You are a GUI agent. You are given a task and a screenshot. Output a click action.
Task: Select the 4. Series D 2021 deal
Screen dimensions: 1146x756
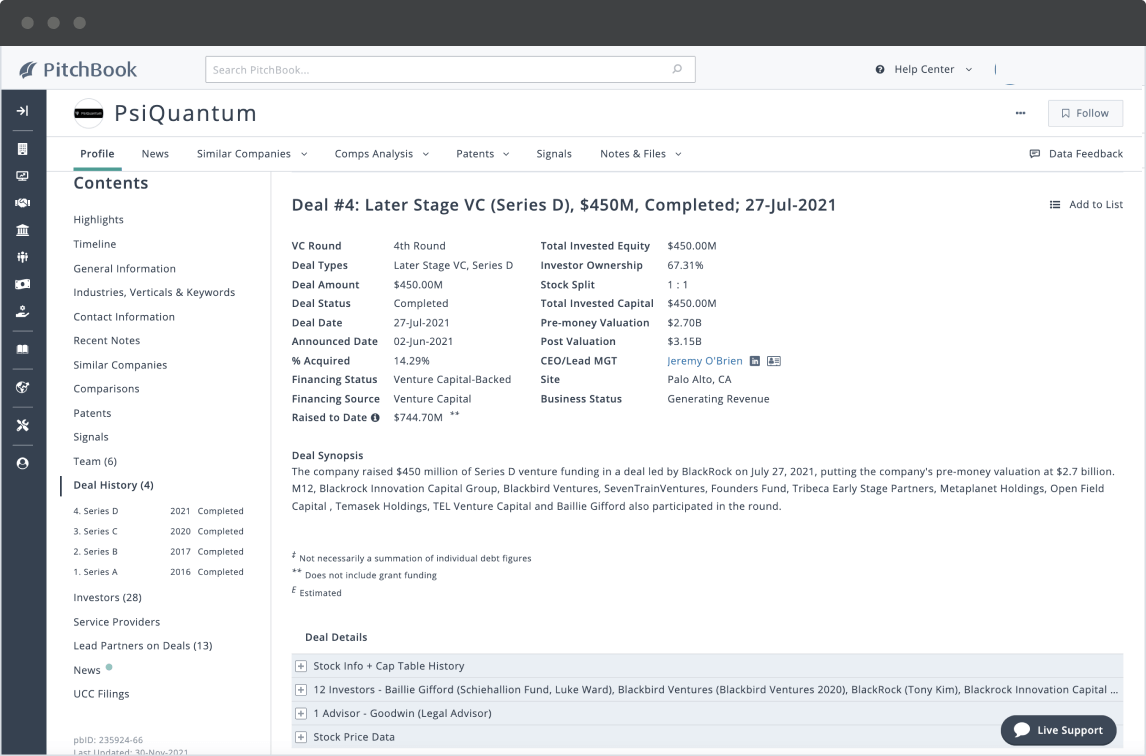159,511
